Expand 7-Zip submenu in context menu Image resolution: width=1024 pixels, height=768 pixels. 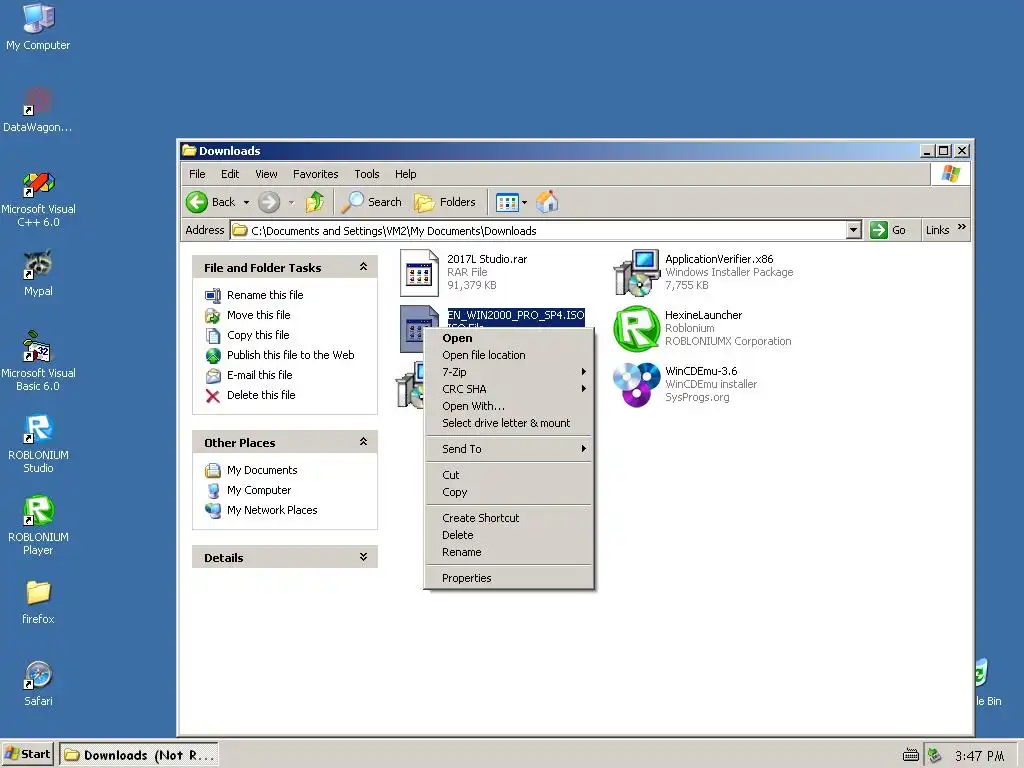[509, 372]
